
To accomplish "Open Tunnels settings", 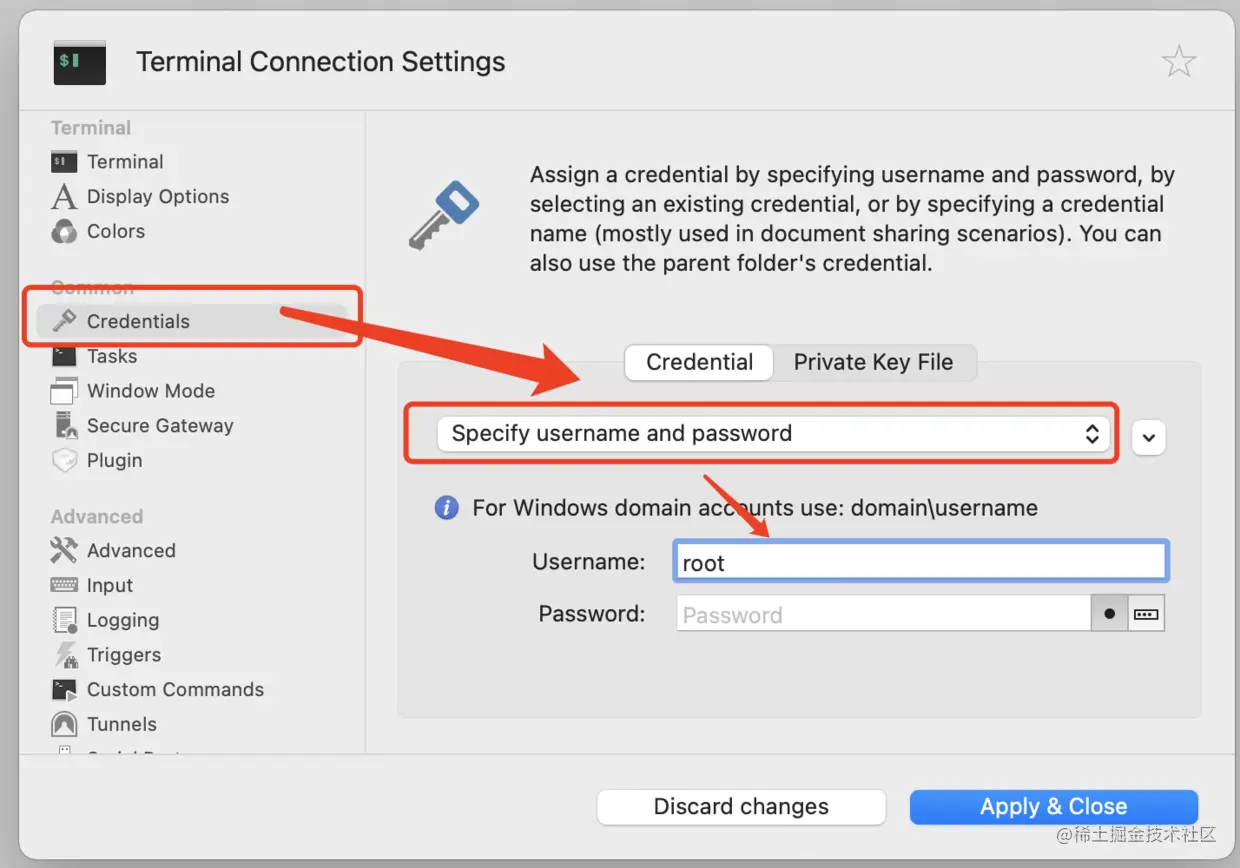I will 122,724.
